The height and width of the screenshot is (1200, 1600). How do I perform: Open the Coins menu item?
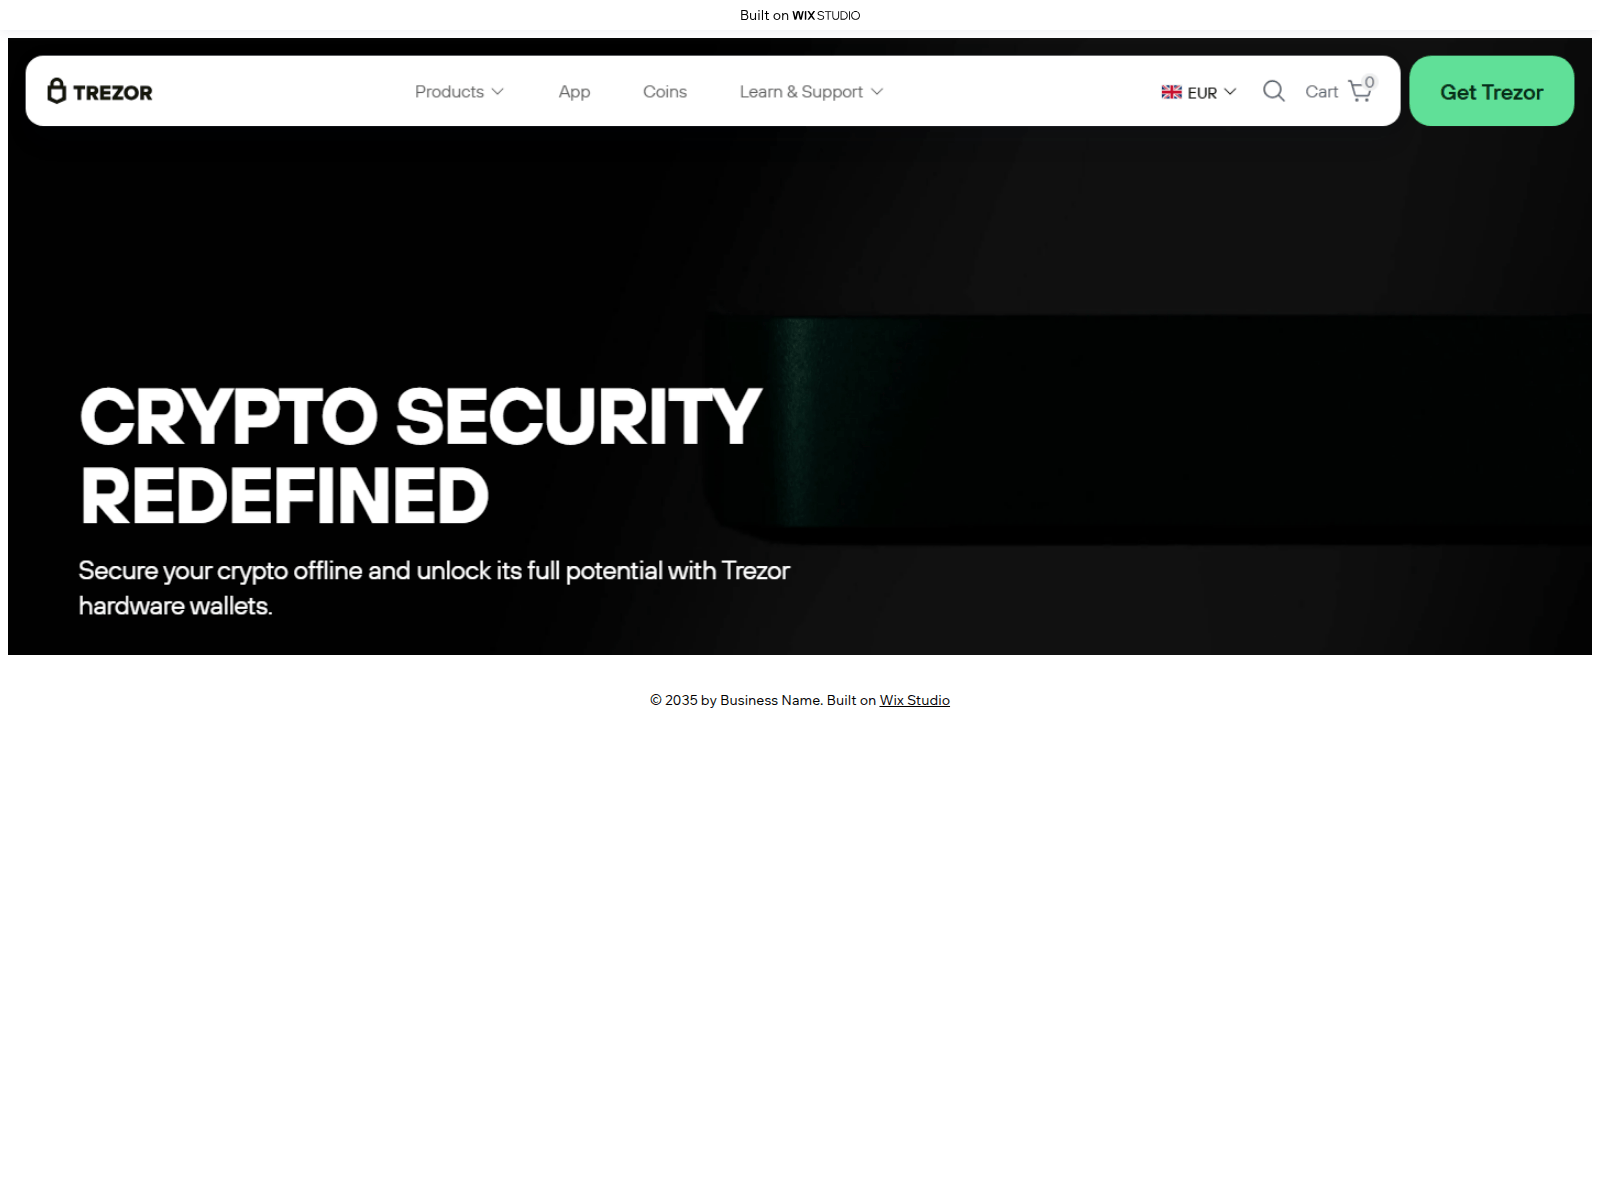pos(665,91)
